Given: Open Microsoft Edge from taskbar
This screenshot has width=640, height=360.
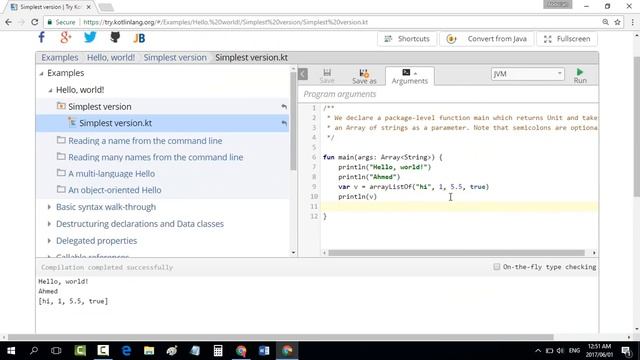Looking at the screenshot, I should (x=127, y=351).
